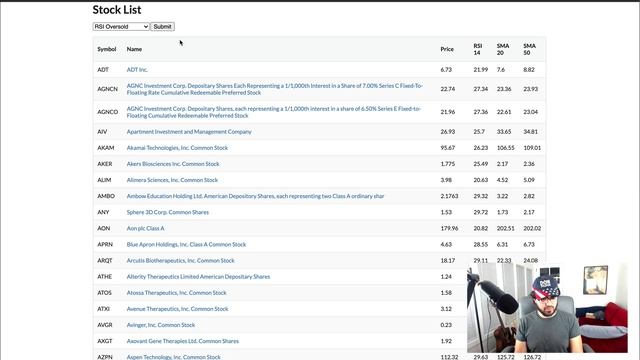Screen dimensions: 640x360
Task: Open Avinger, Inc. Common Stock link
Action: (x=161, y=325)
